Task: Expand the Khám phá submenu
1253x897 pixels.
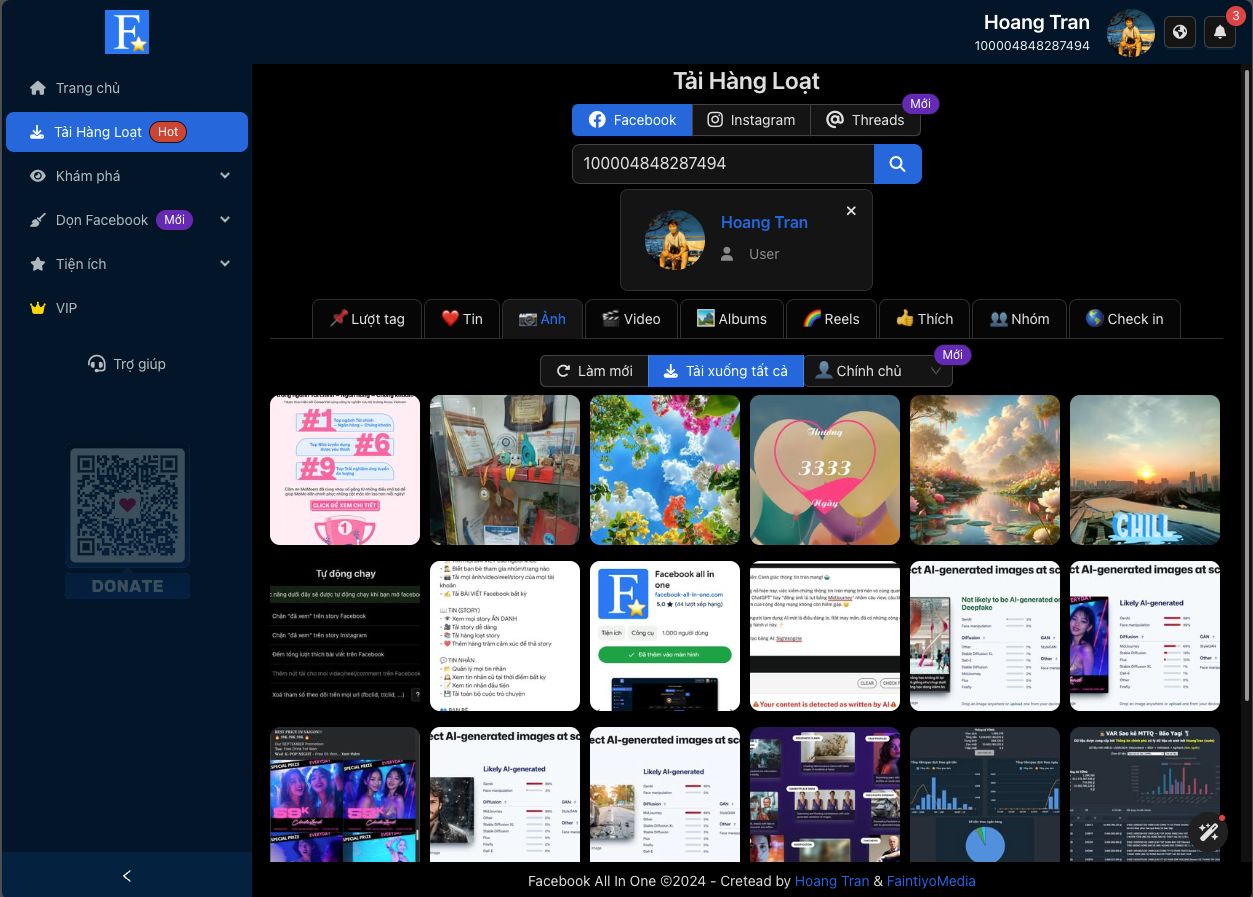Action: [x=225, y=176]
